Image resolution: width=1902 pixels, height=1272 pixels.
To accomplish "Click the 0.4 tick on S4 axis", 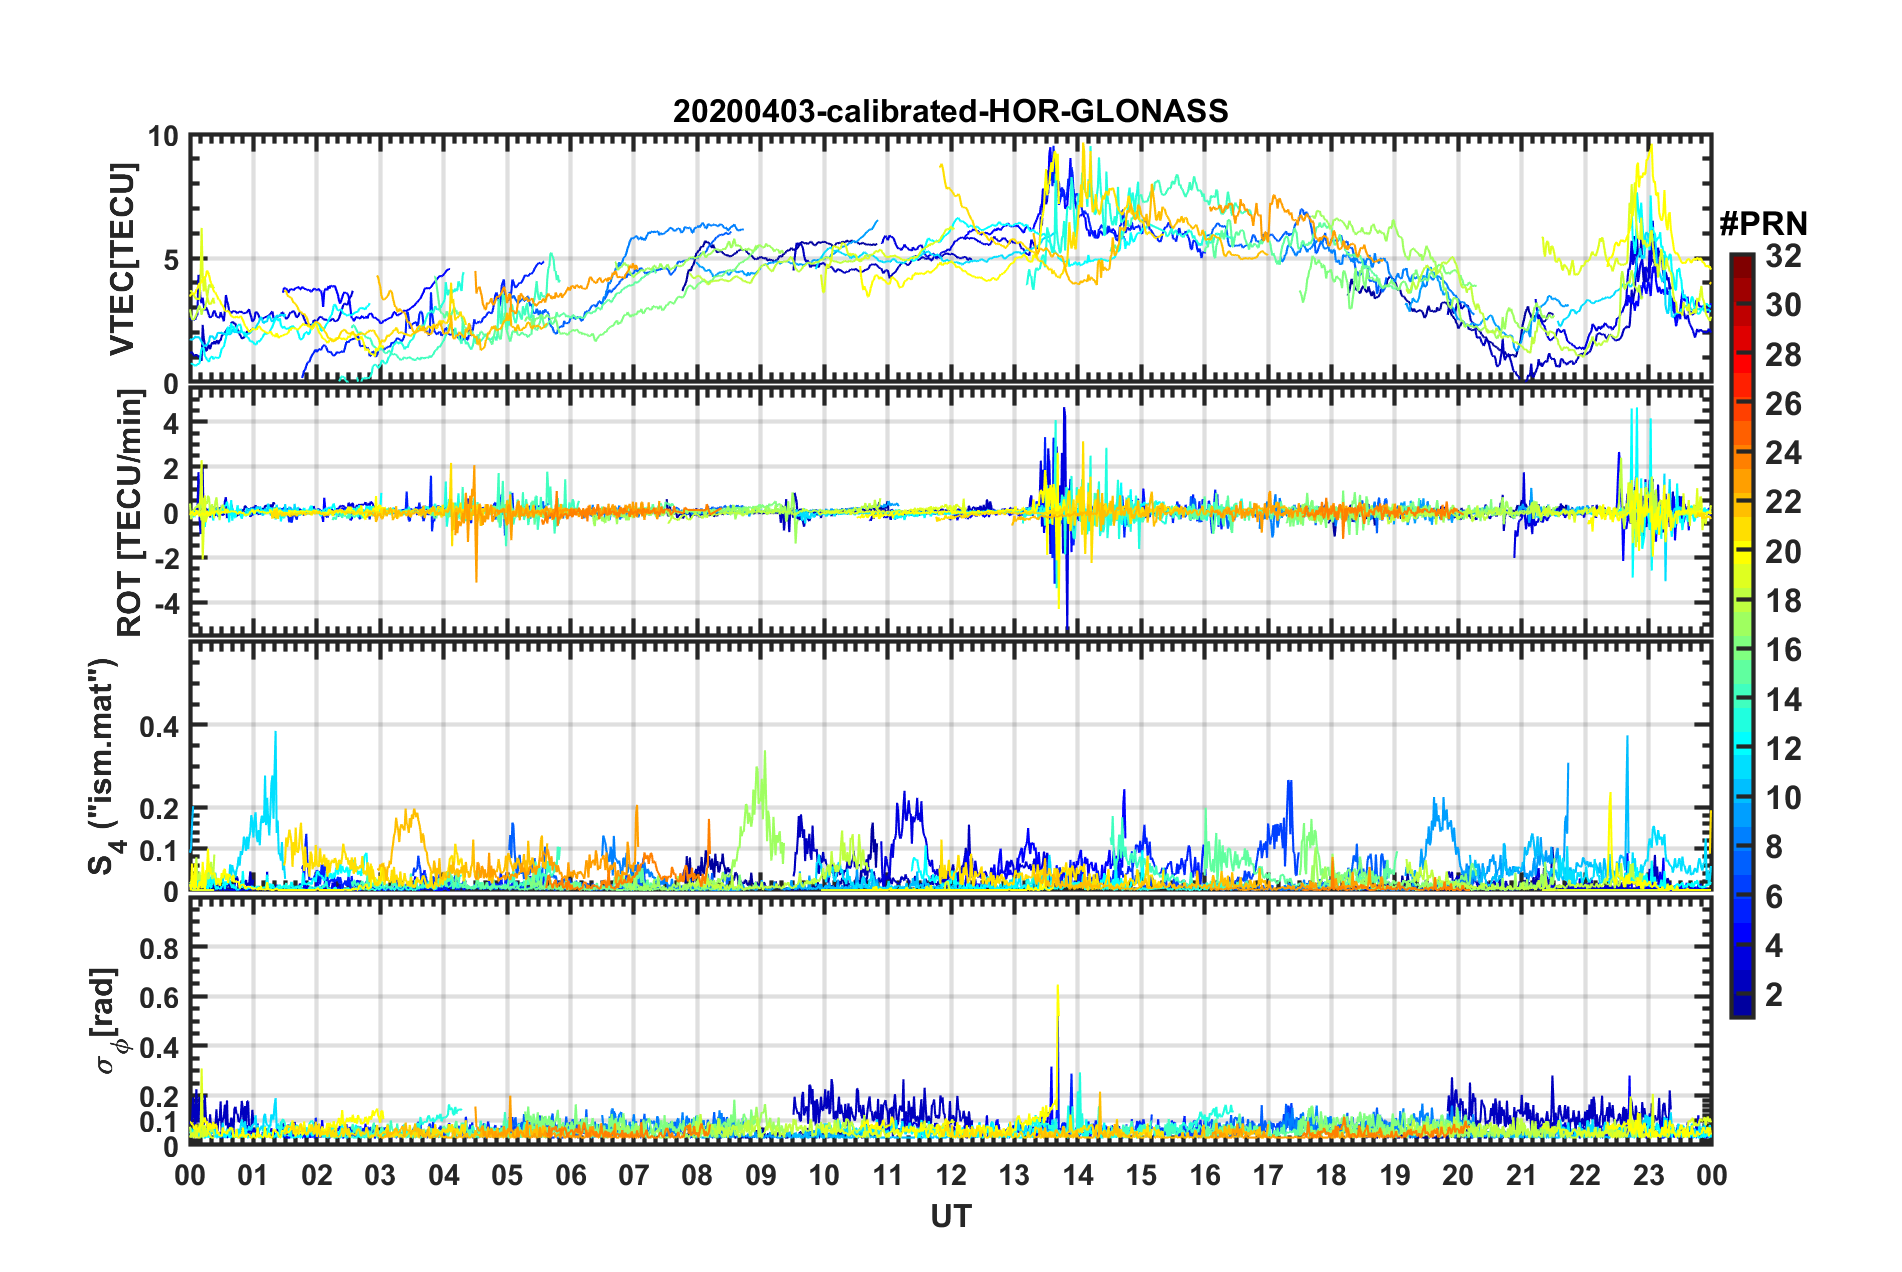I will pyautogui.click(x=159, y=726).
